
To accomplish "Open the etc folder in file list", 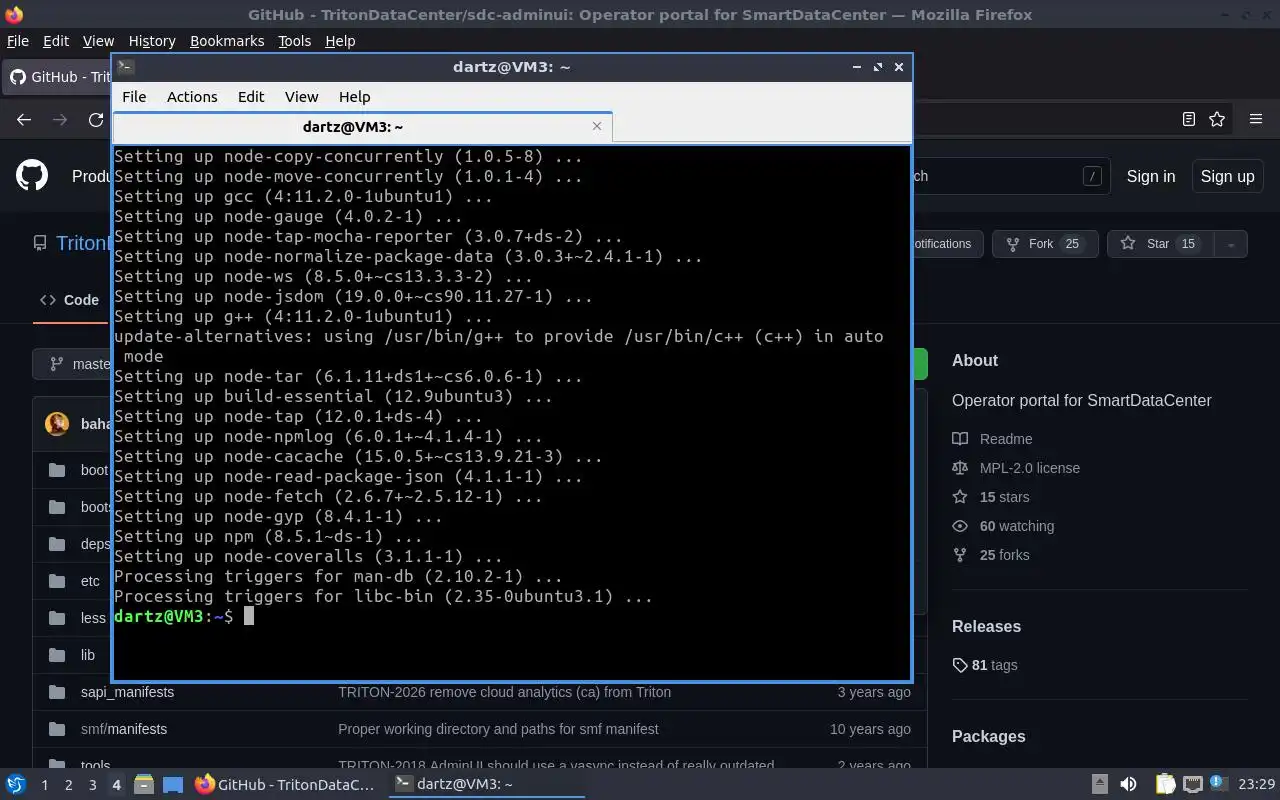I will 90,581.
